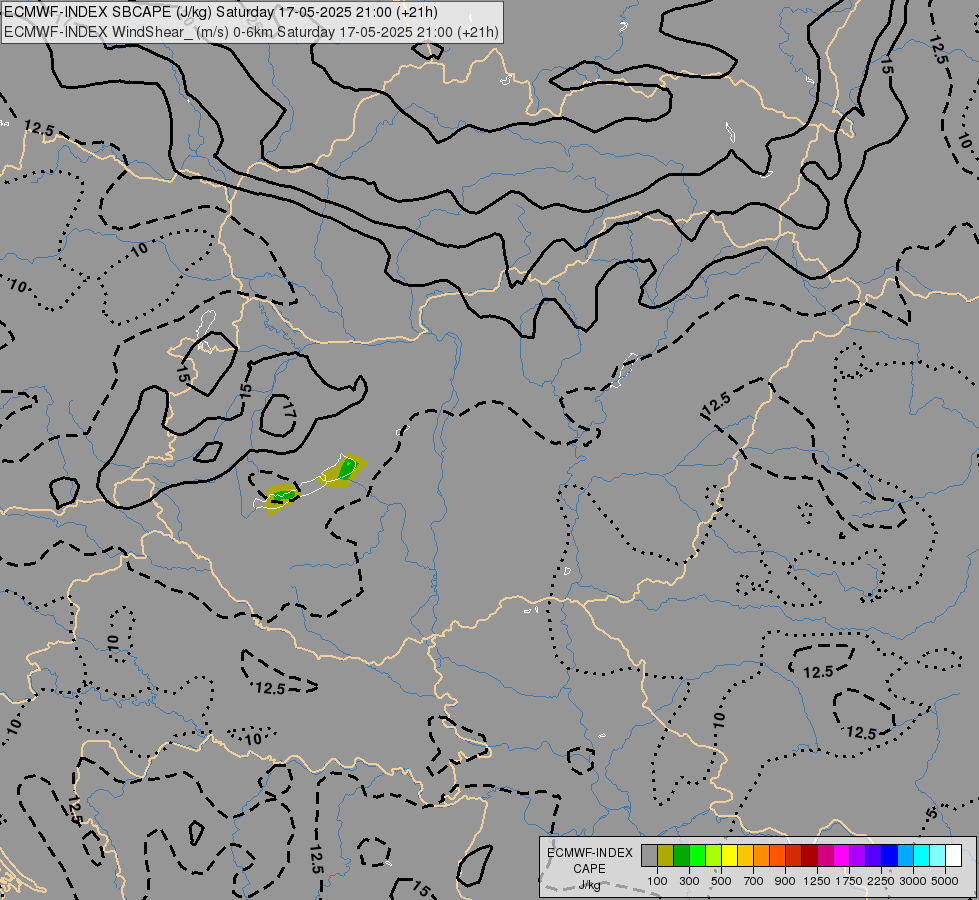Click the orange-red swatch left of 900
The width and height of the screenshot is (979, 900).
click(x=777, y=856)
